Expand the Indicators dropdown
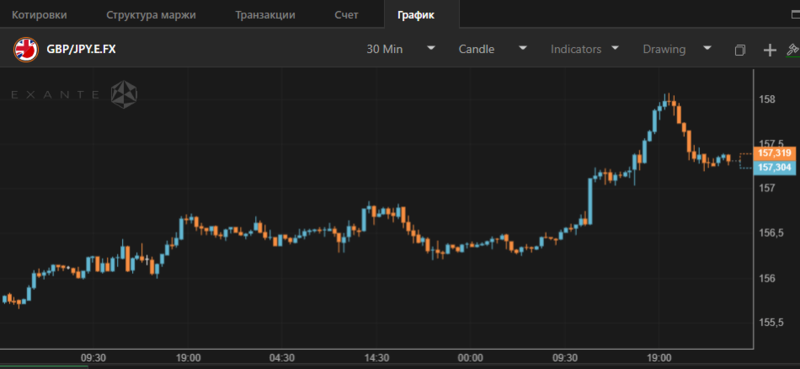Image resolution: width=800 pixels, height=369 pixels. [x=585, y=50]
